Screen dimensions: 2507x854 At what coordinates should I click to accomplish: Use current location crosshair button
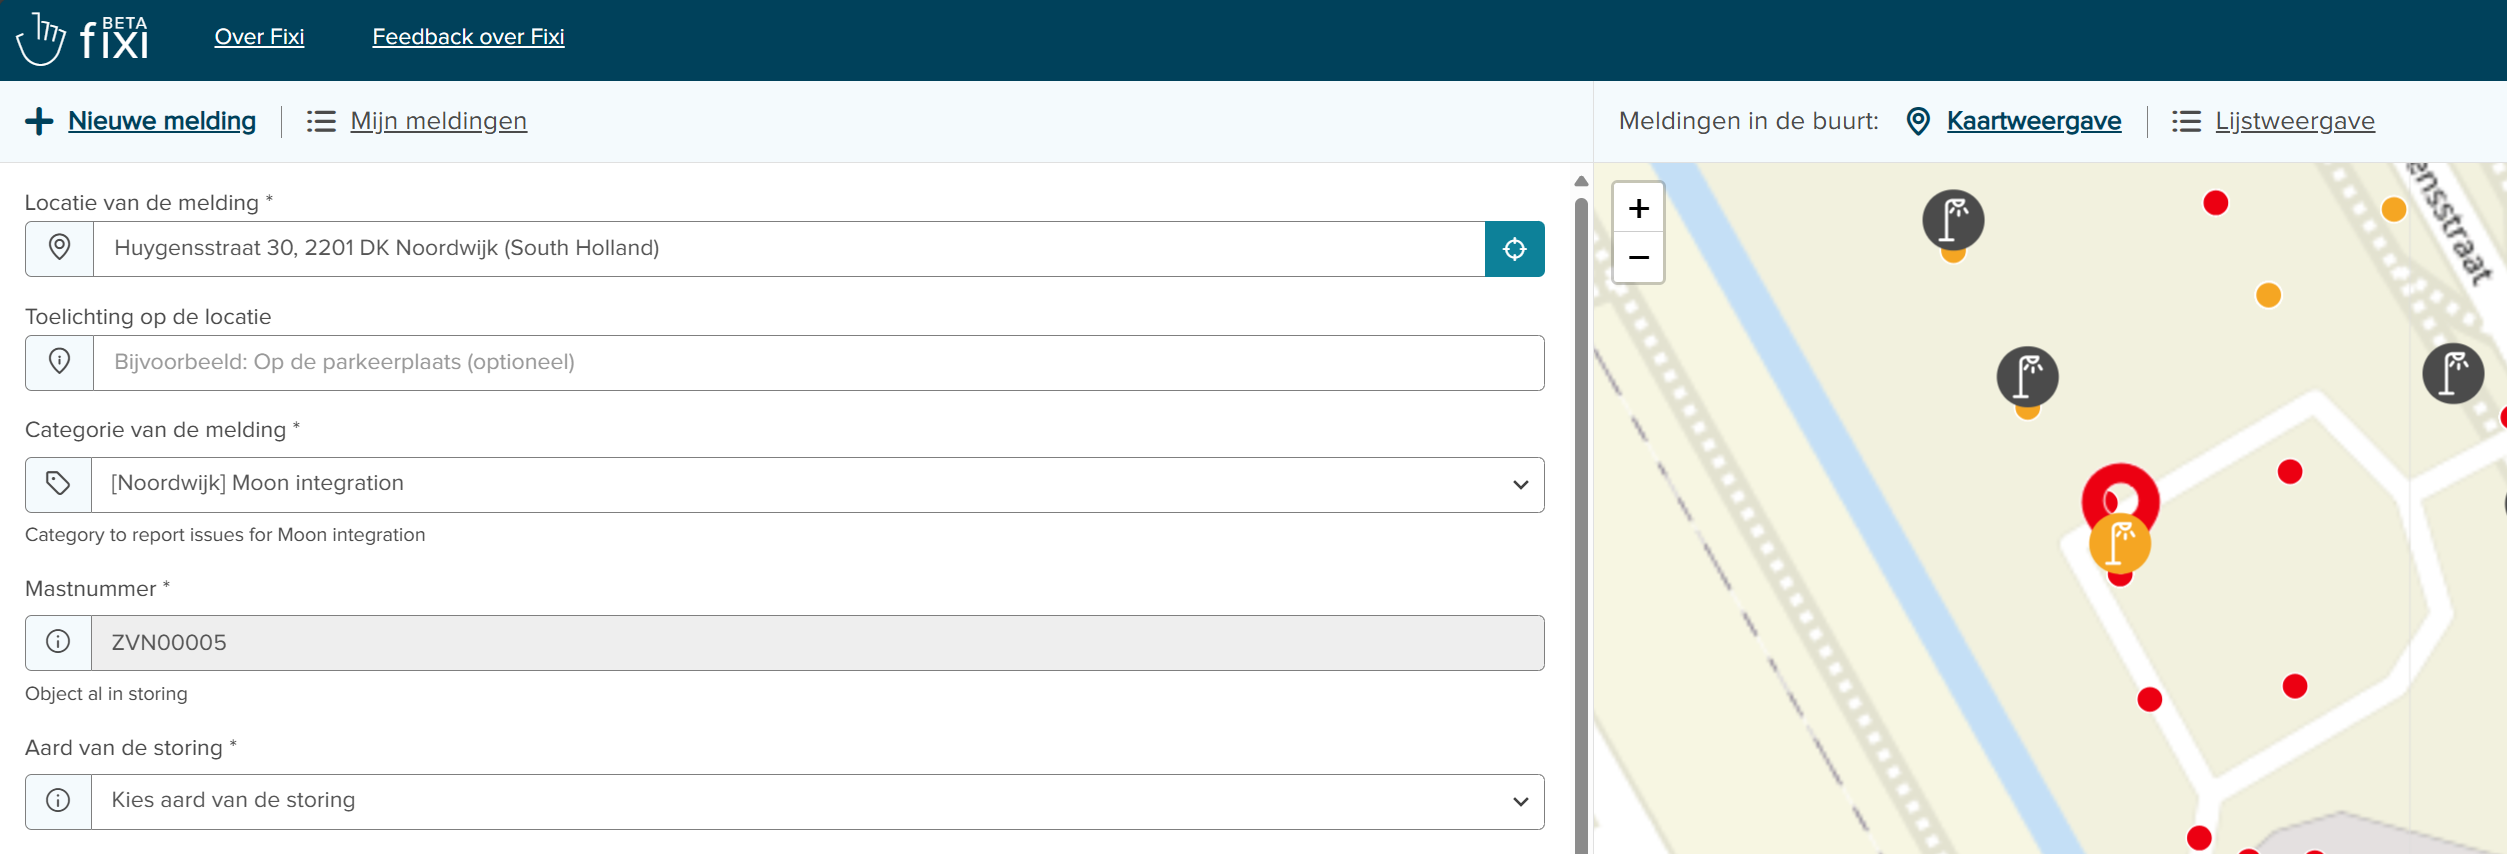[x=1514, y=249]
